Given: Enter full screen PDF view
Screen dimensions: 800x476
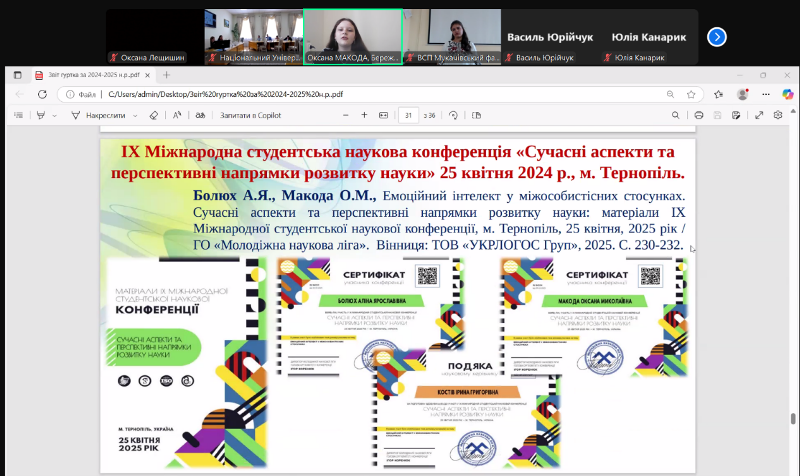Looking at the screenshot, I should pyautogui.click(x=759, y=115).
